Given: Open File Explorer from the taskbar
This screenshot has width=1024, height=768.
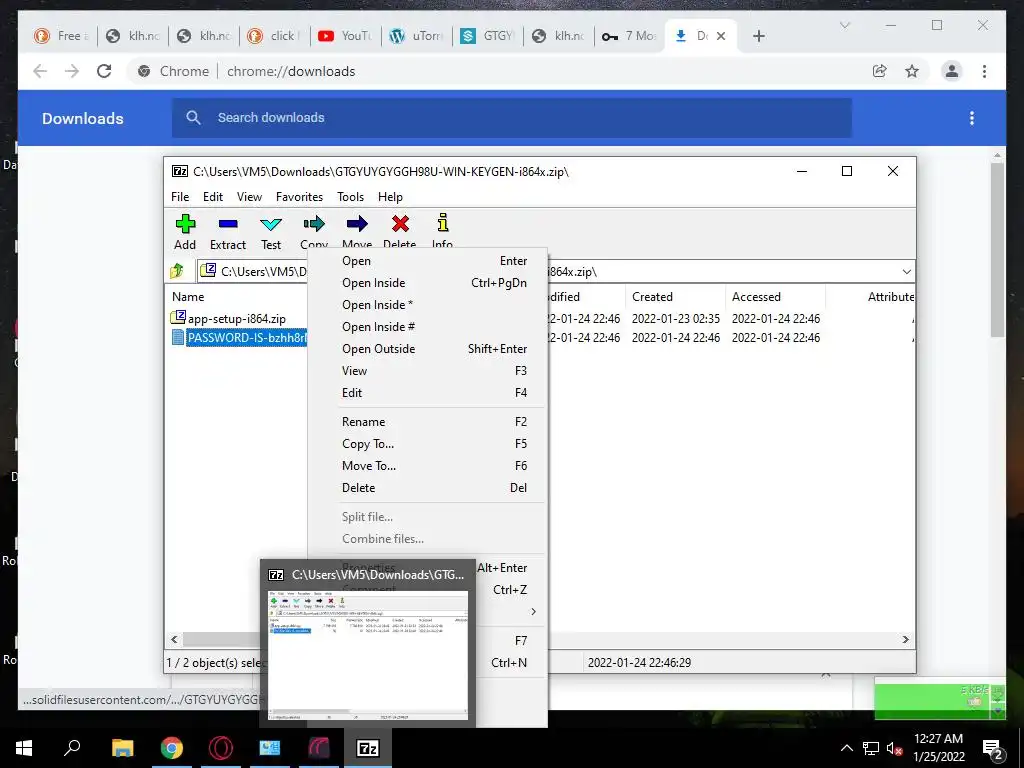Looking at the screenshot, I should [x=122, y=748].
